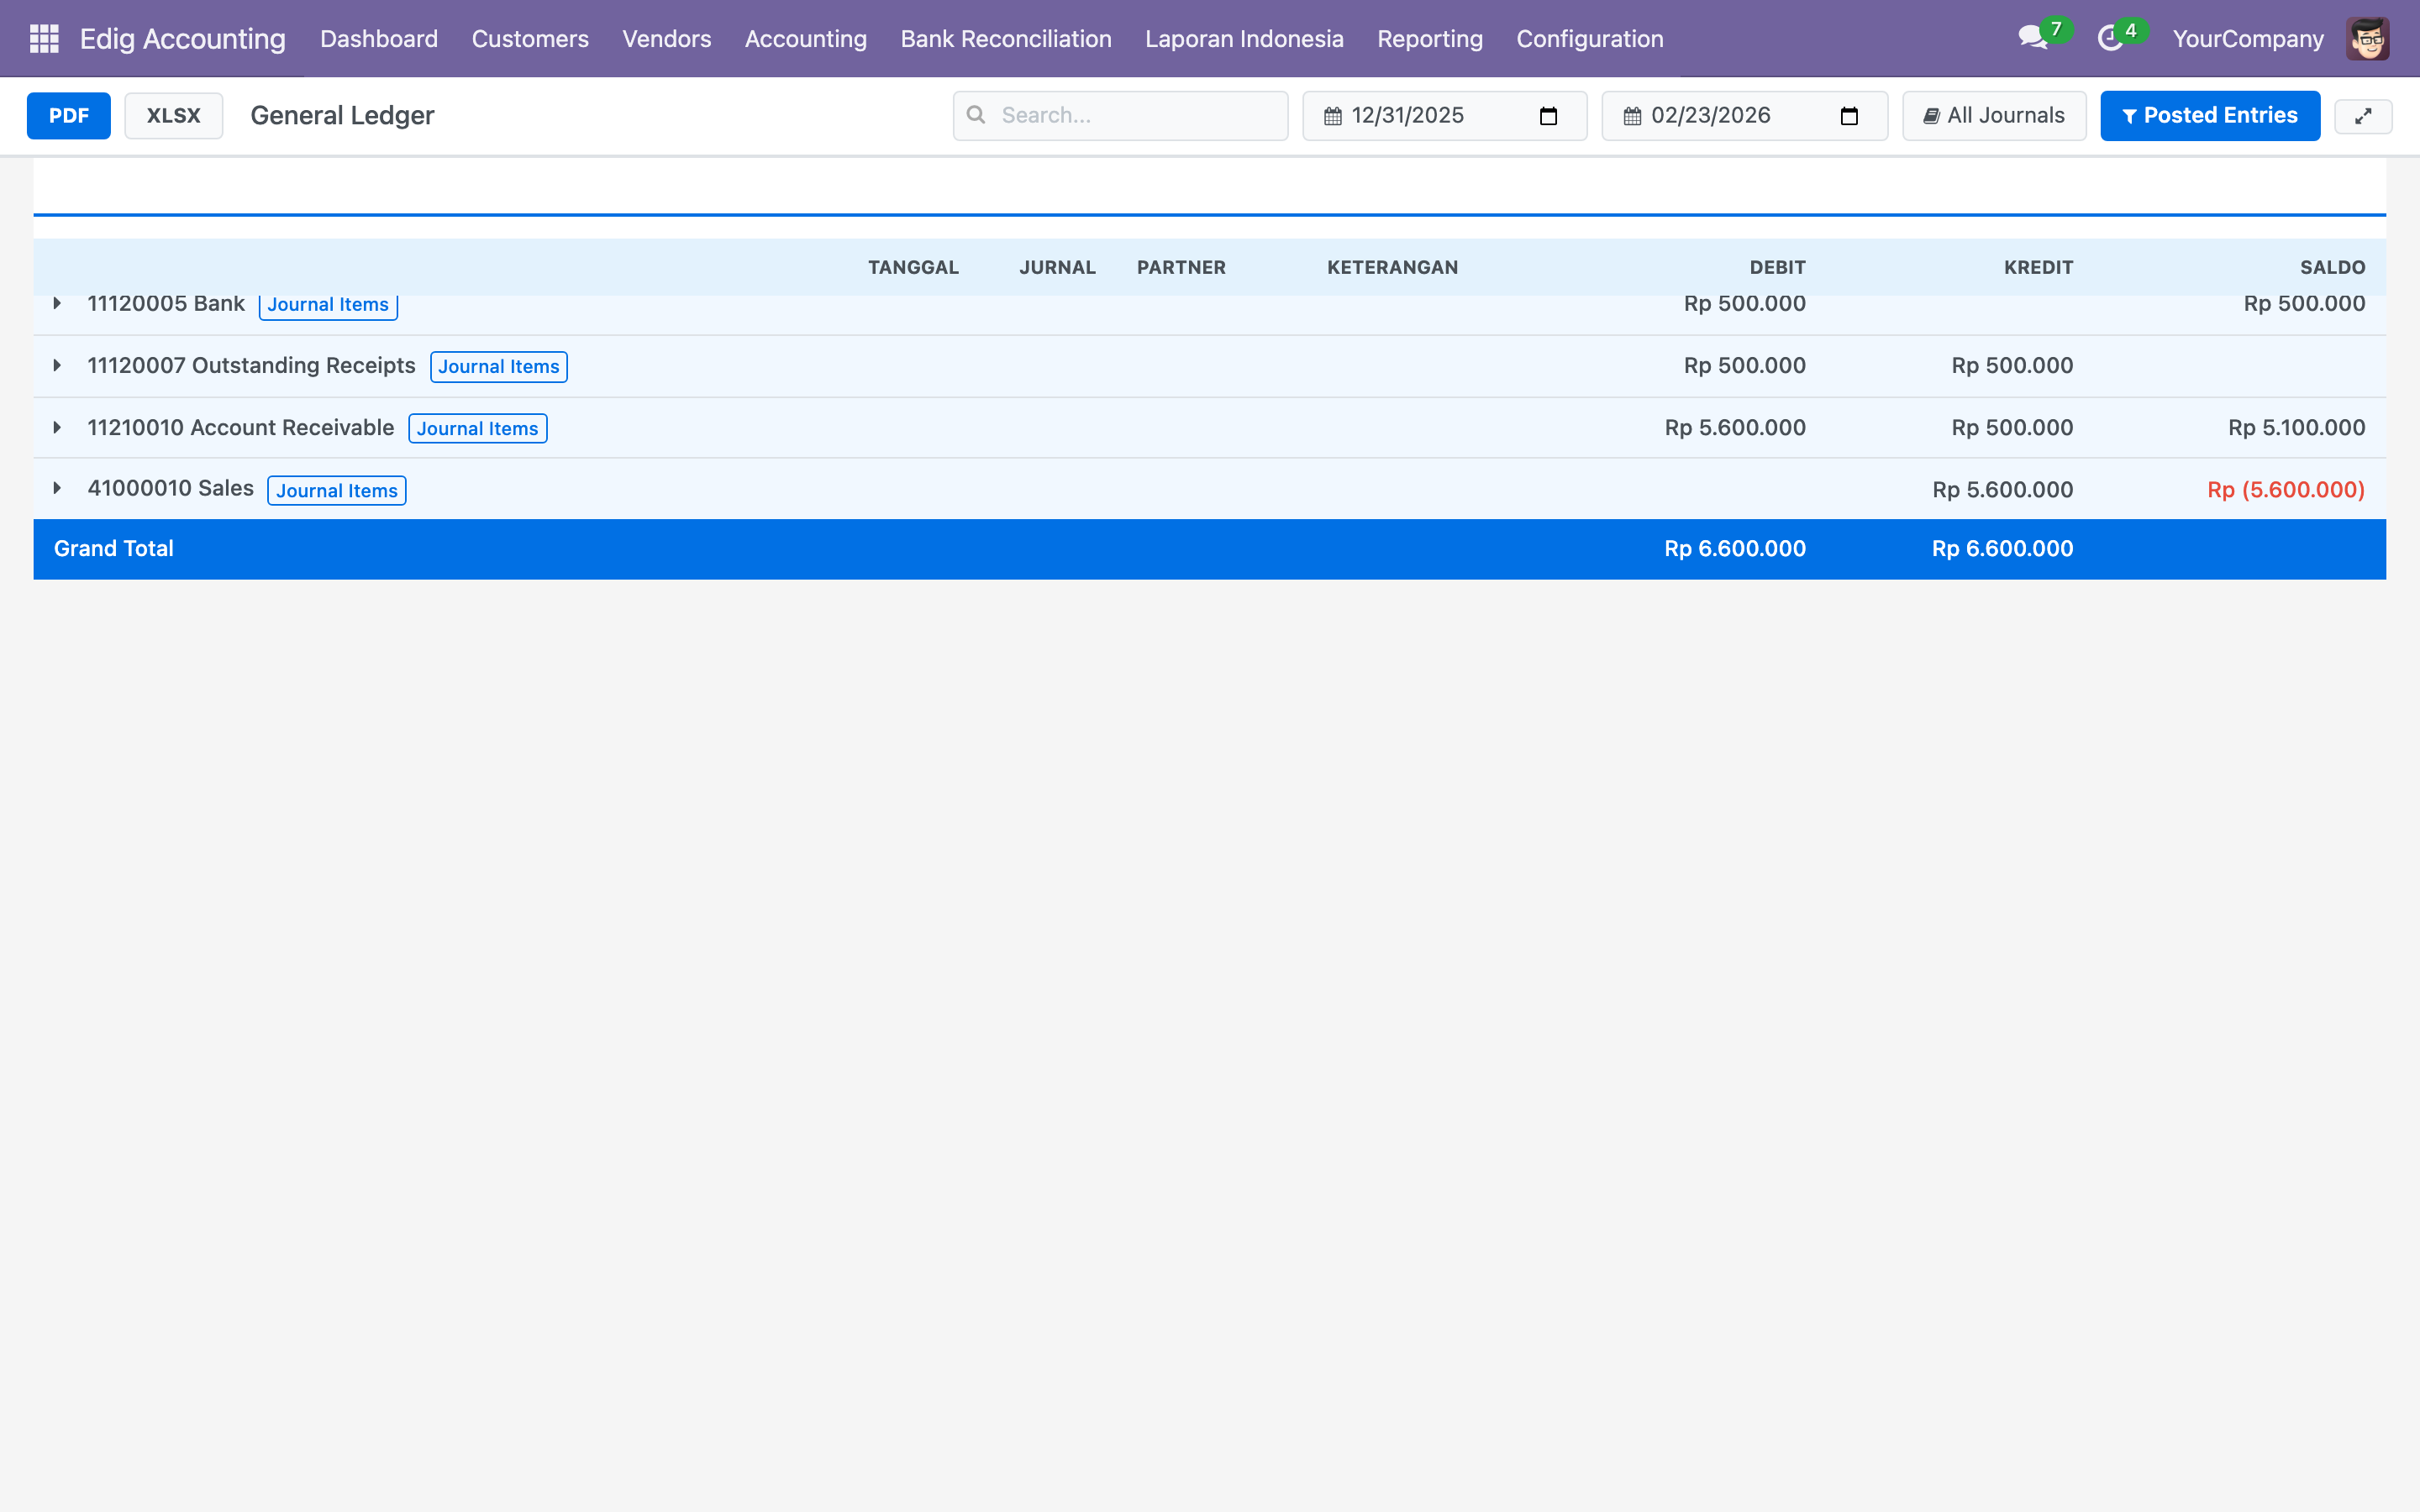Open Journal Items for Sales account
This screenshot has height=1512, width=2420.
(337, 491)
